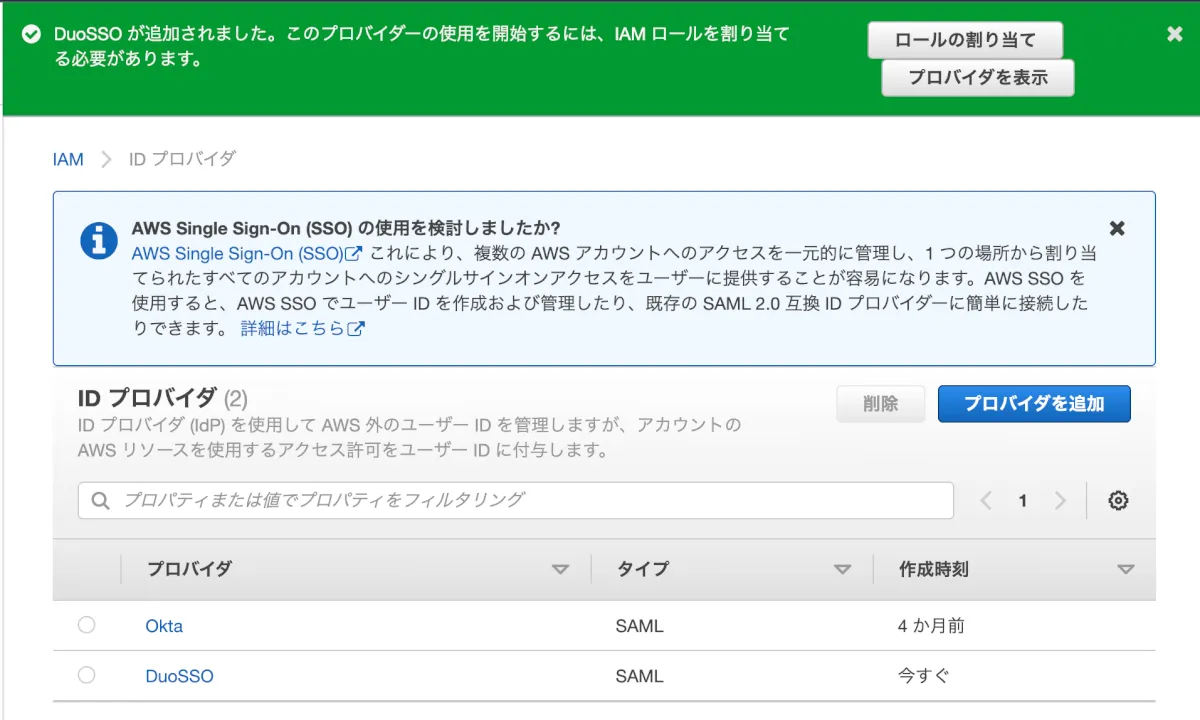
Task: Navigate to IAM breadcrumb
Action: (x=68, y=159)
